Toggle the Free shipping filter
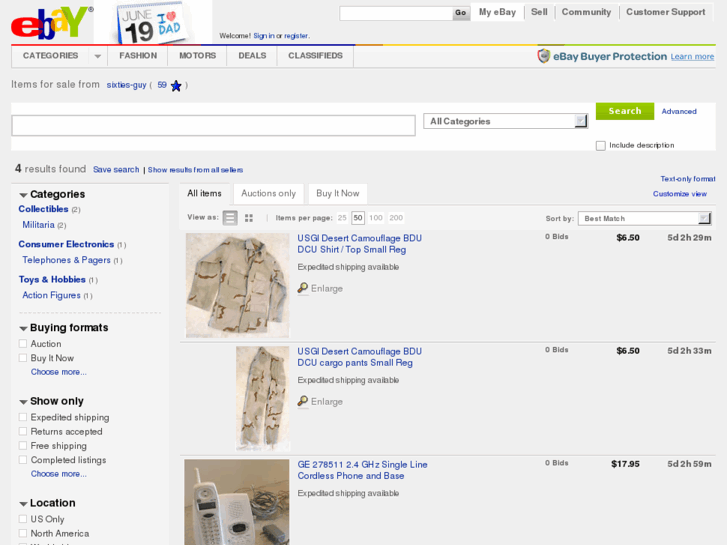Image resolution: width=727 pixels, height=545 pixels. 23,446
